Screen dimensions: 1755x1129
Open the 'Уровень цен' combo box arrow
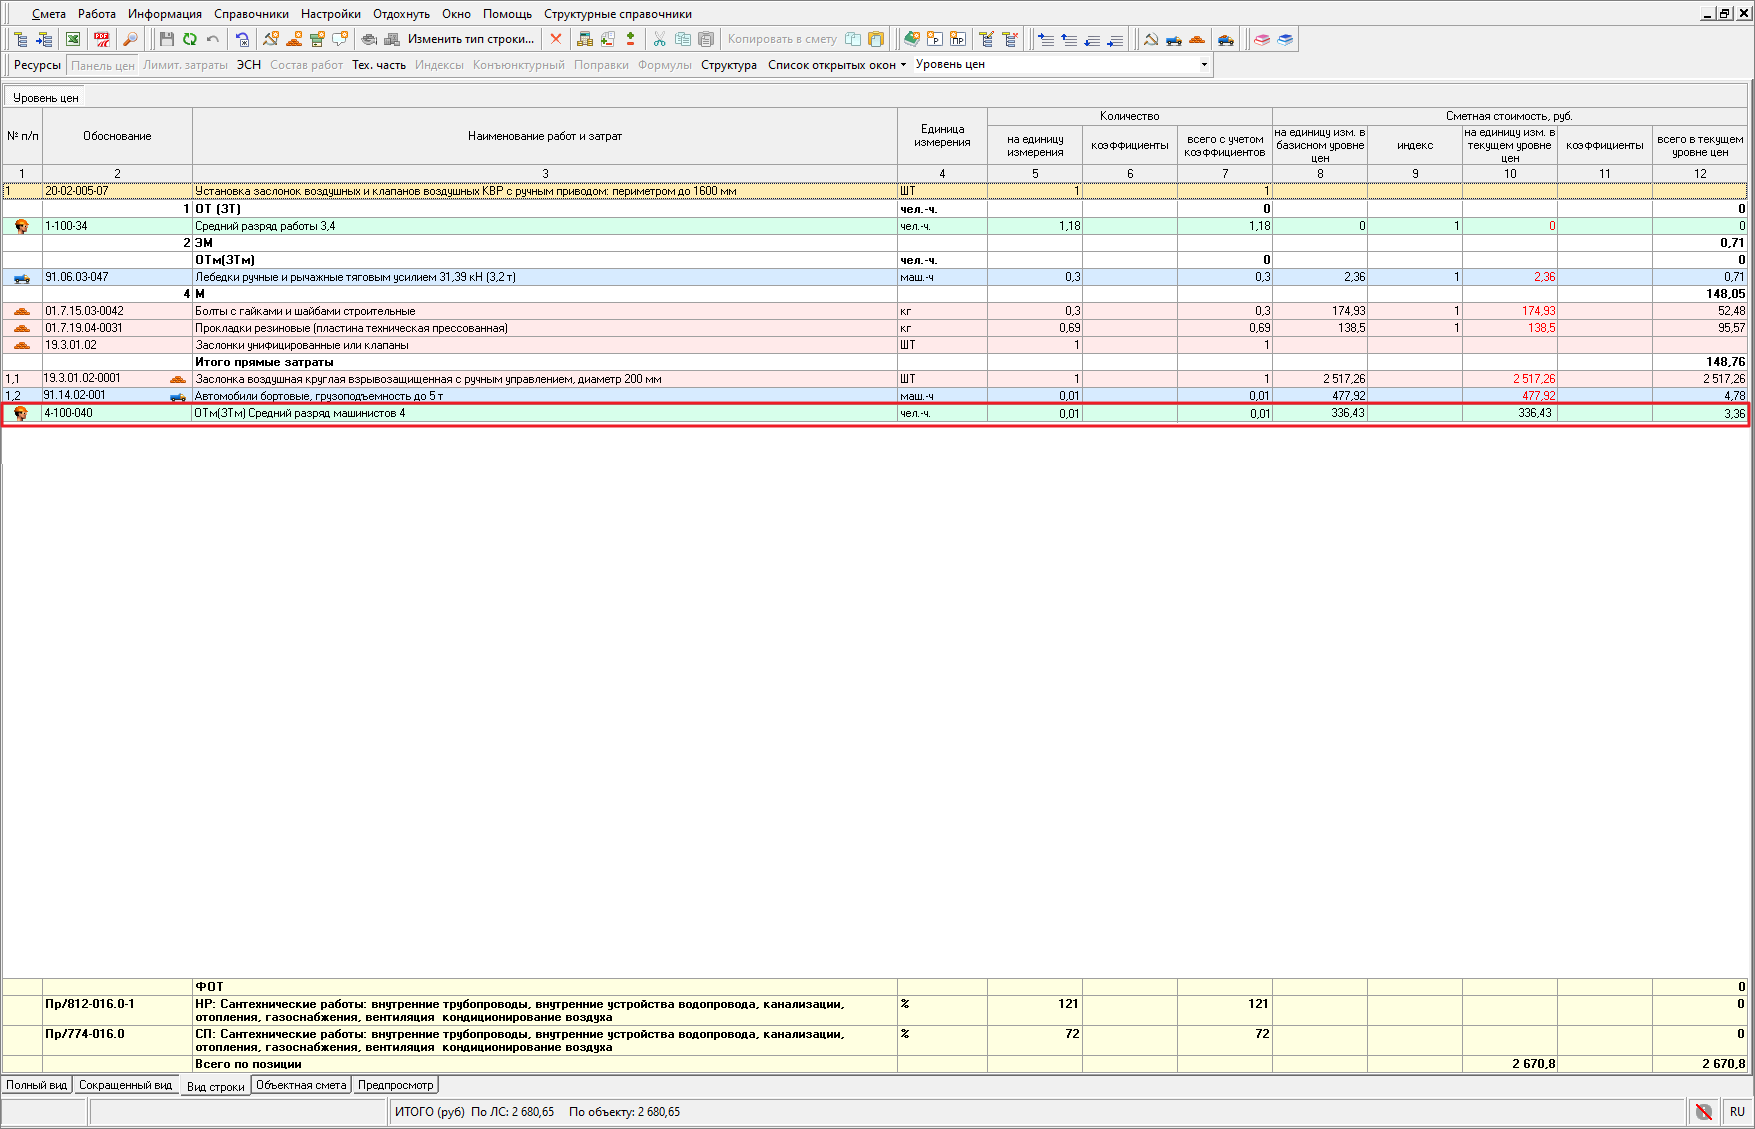pyautogui.click(x=1204, y=65)
